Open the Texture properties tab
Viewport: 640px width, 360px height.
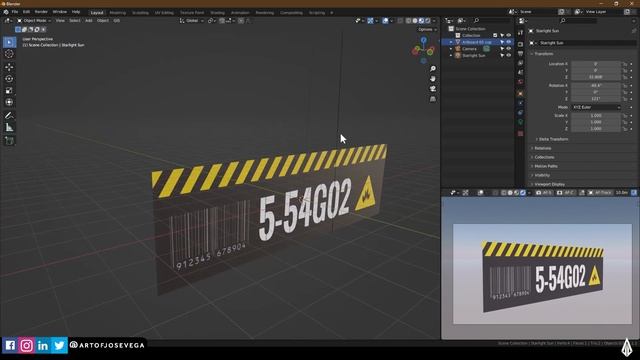tap(520, 133)
